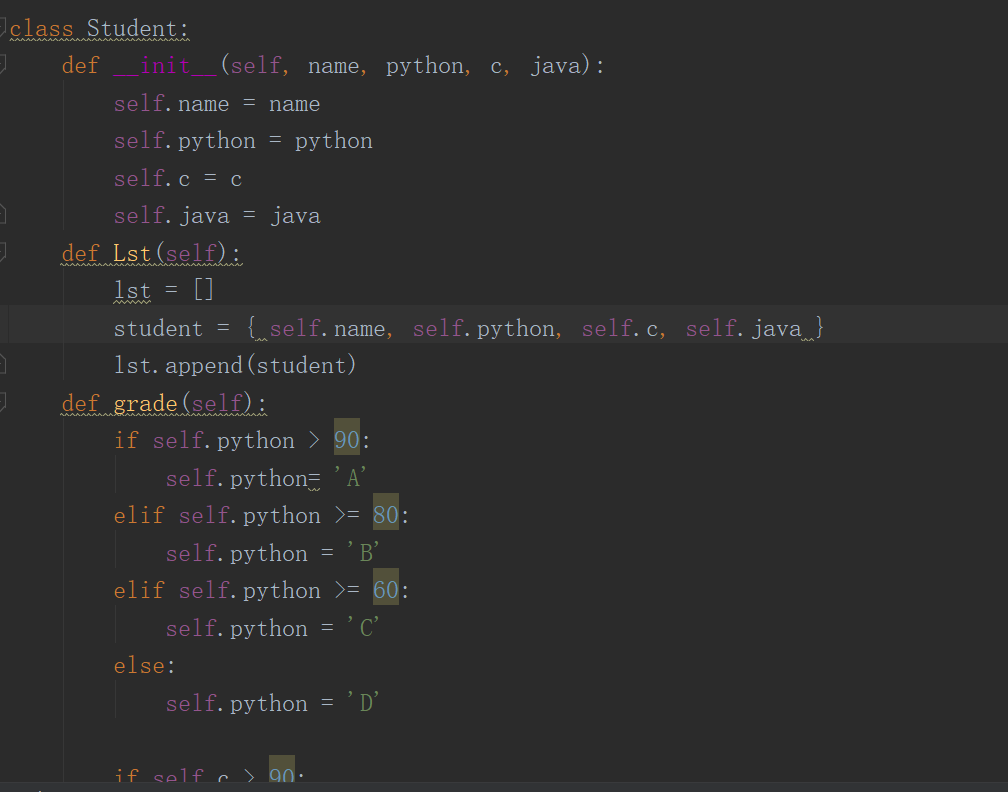Place cursor on line self.java = java

pyautogui.click(x=217, y=216)
